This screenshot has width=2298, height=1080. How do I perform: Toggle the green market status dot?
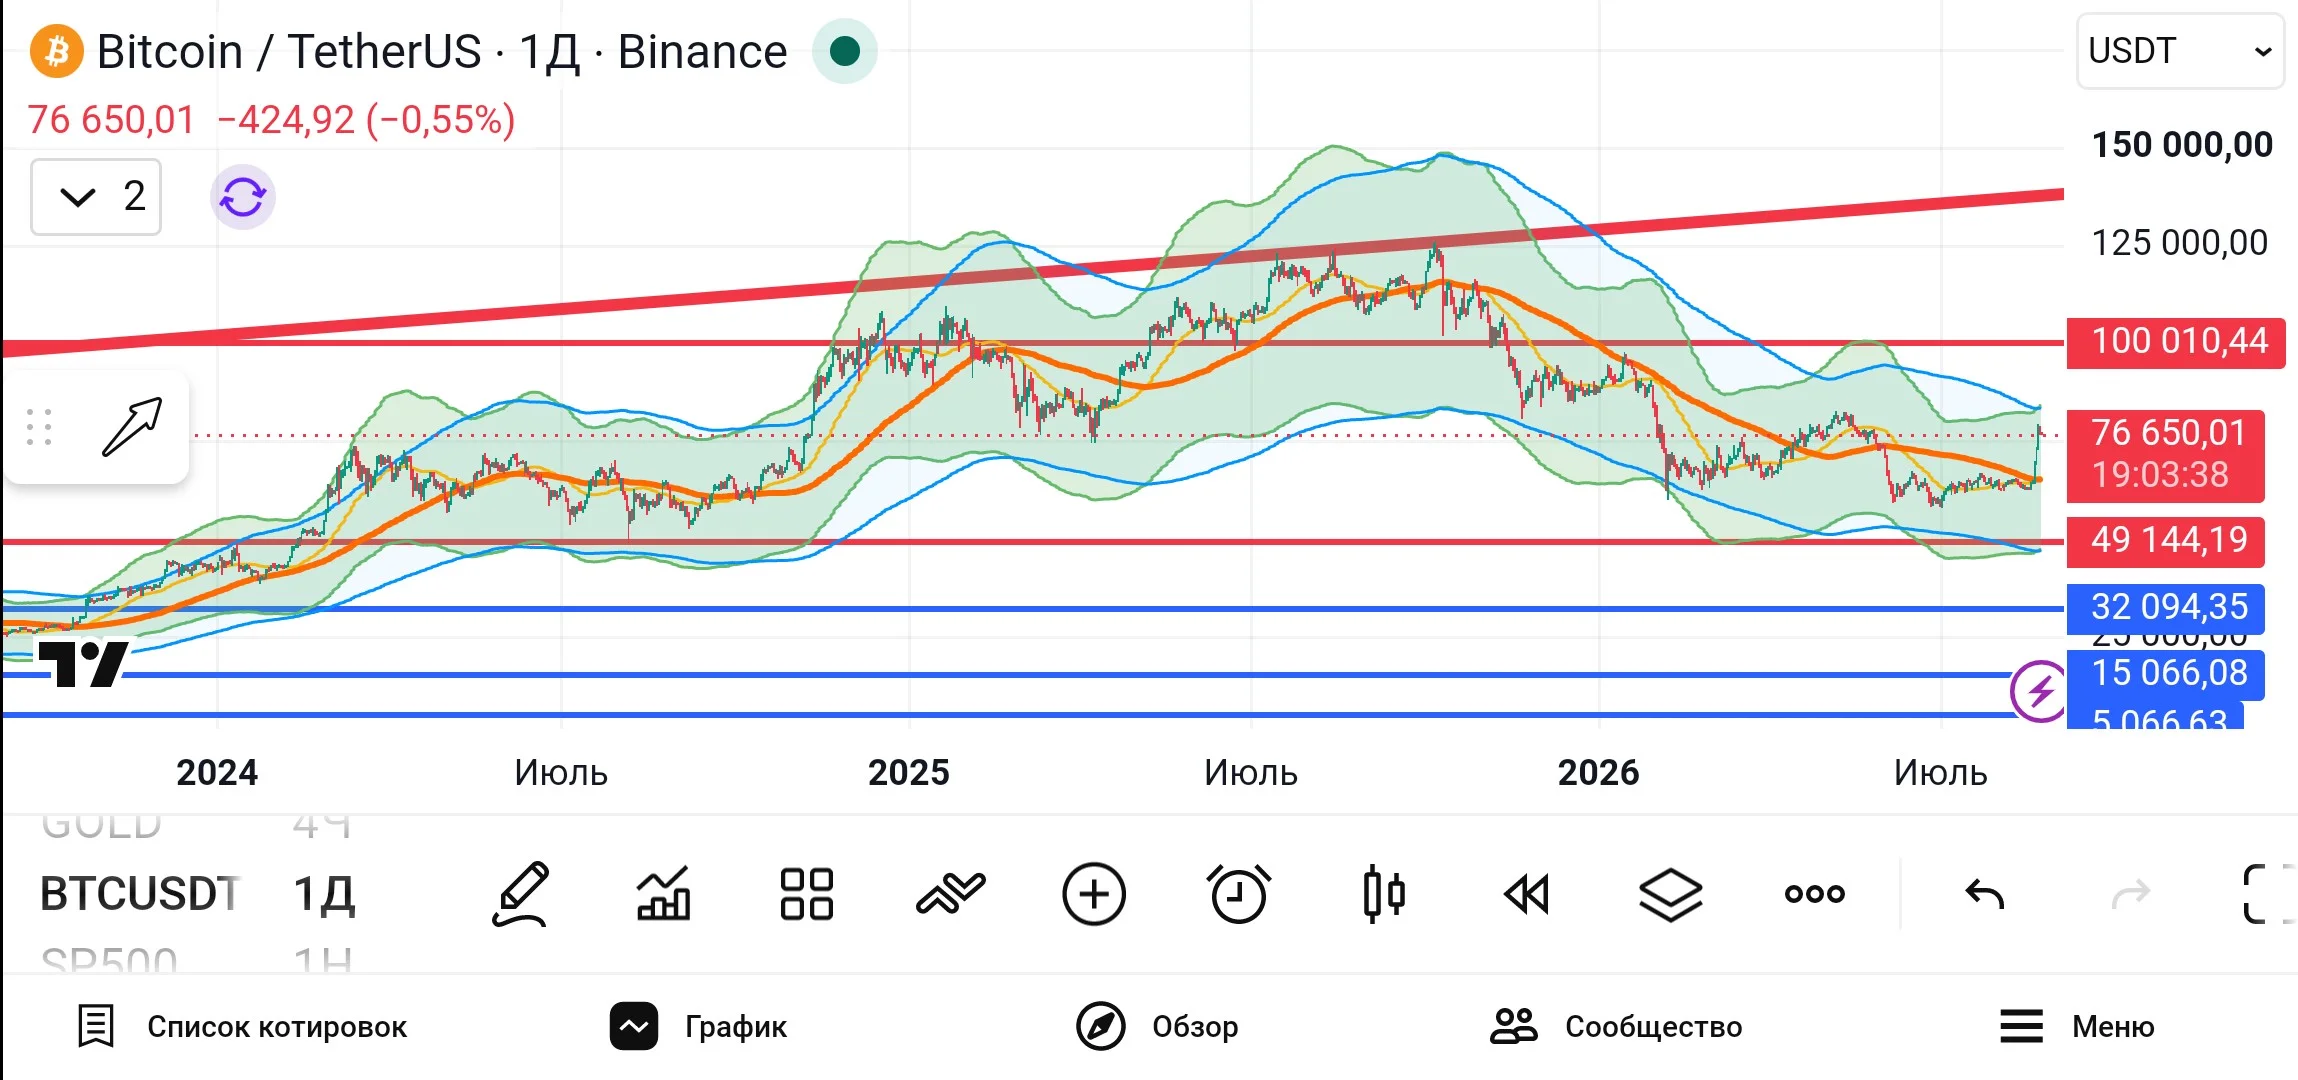[x=845, y=51]
